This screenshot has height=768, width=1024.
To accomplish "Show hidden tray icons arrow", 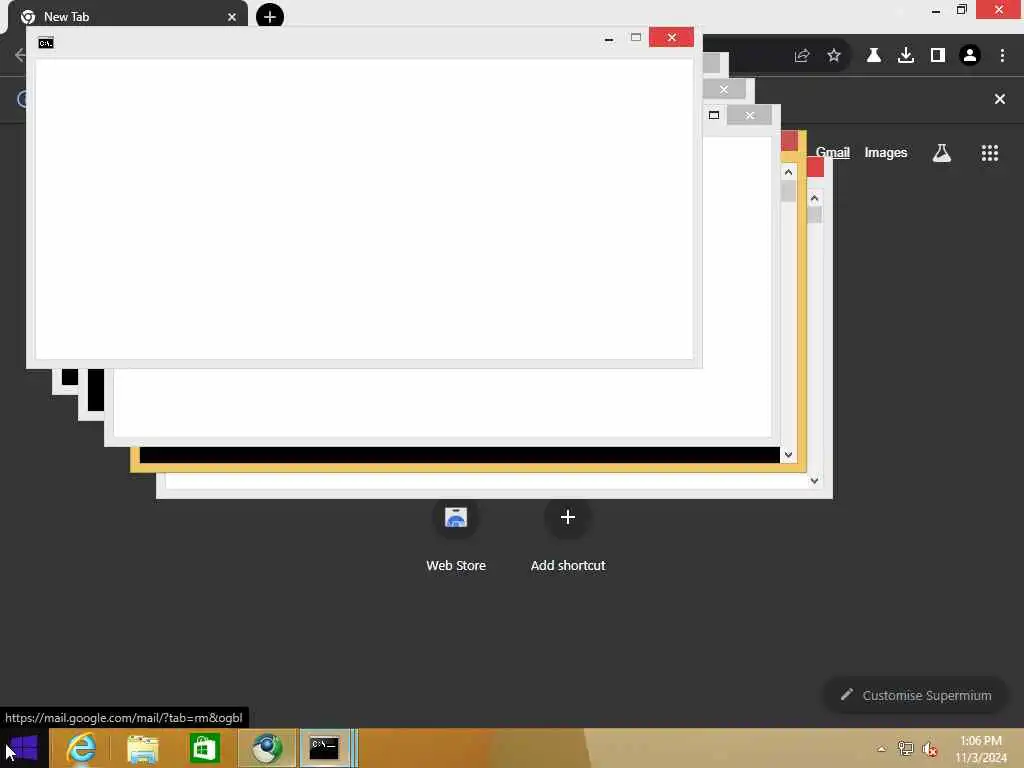I will pyautogui.click(x=882, y=749).
